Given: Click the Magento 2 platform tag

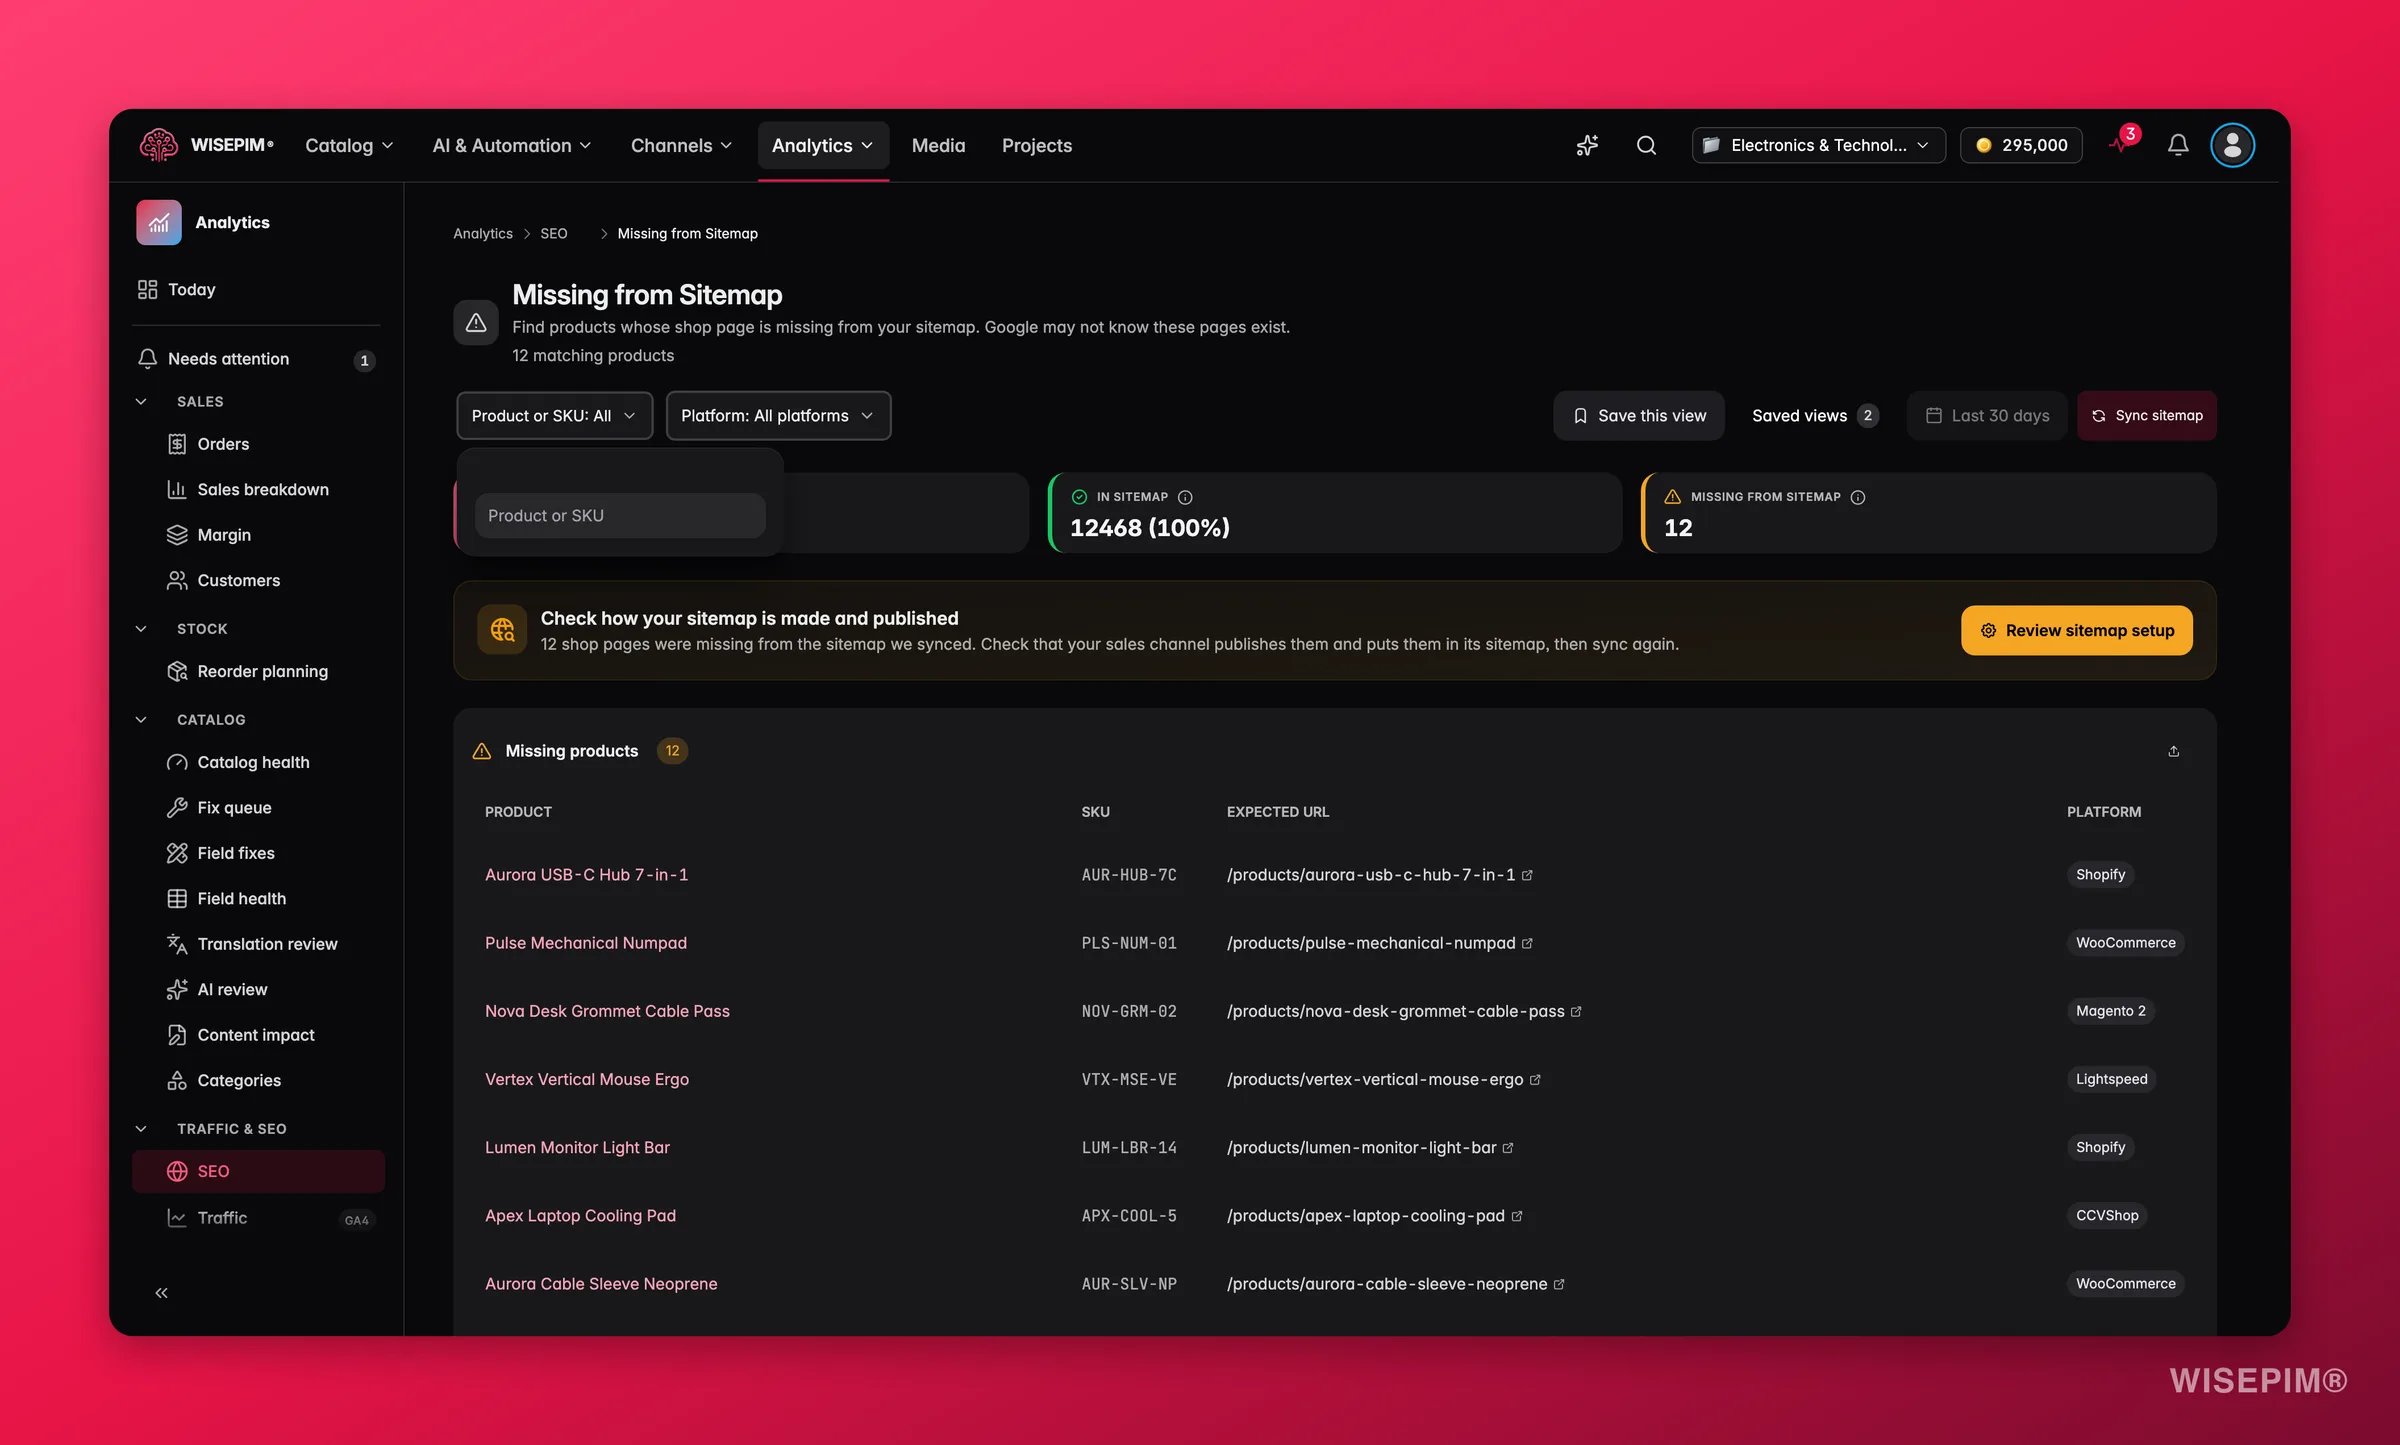Looking at the screenshot, I should click(2111, 1011).
